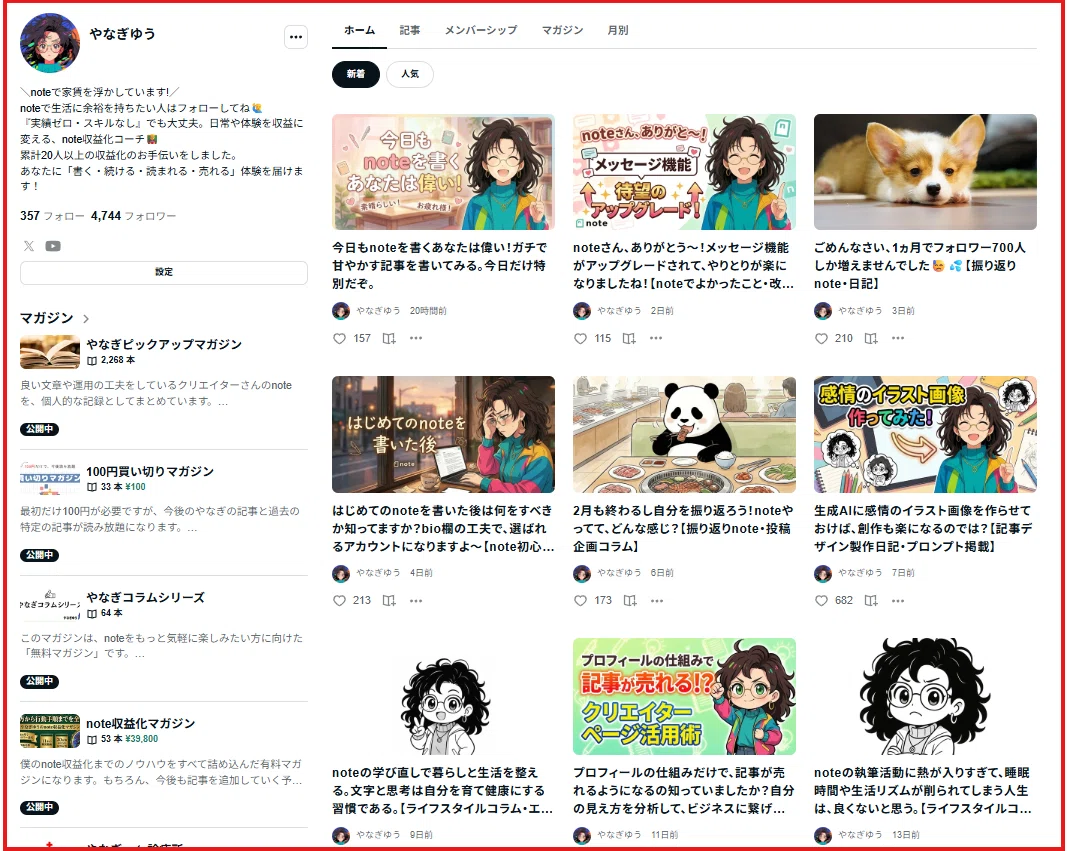Like the 今日もnoteを書くあなたは偉い article
Image resolution: width=1067 pixels, height=851 pixels.
(x=339, y=338)
